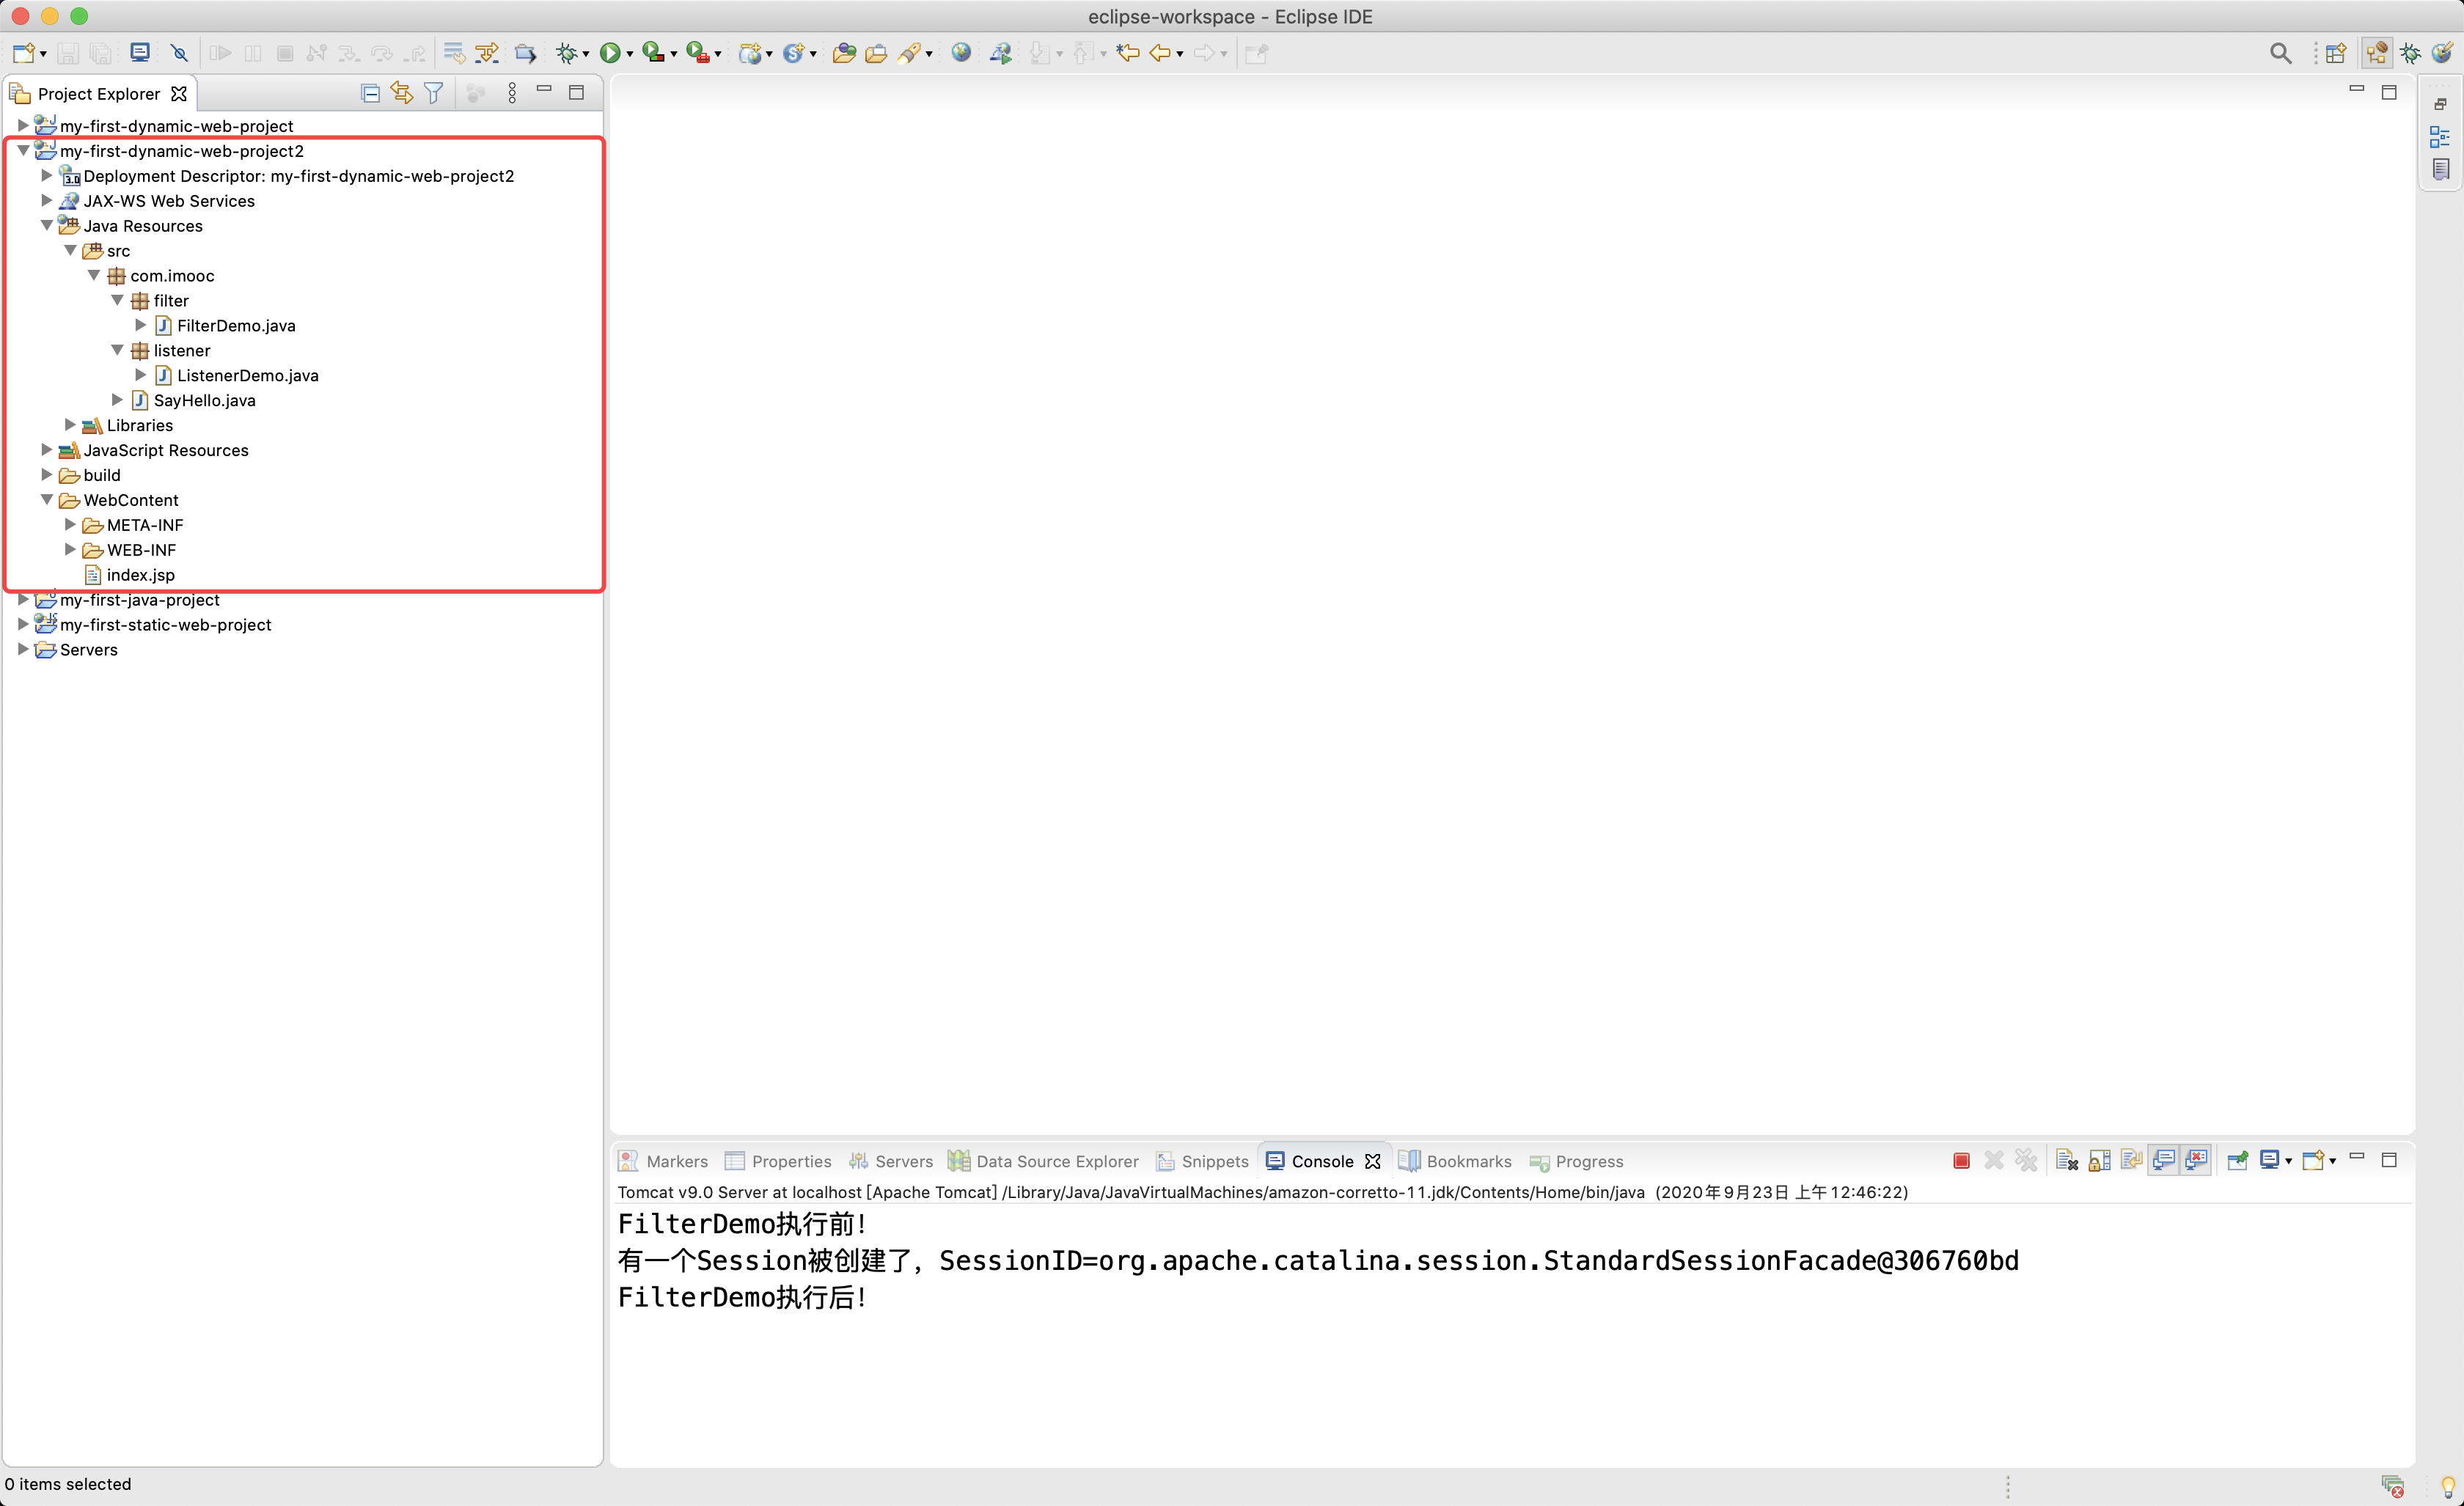Image resolution: width=2464 pixels, height=1506 pixels.
Task: Click the red Terminate button in the Console
Action: point(1961,1160)
